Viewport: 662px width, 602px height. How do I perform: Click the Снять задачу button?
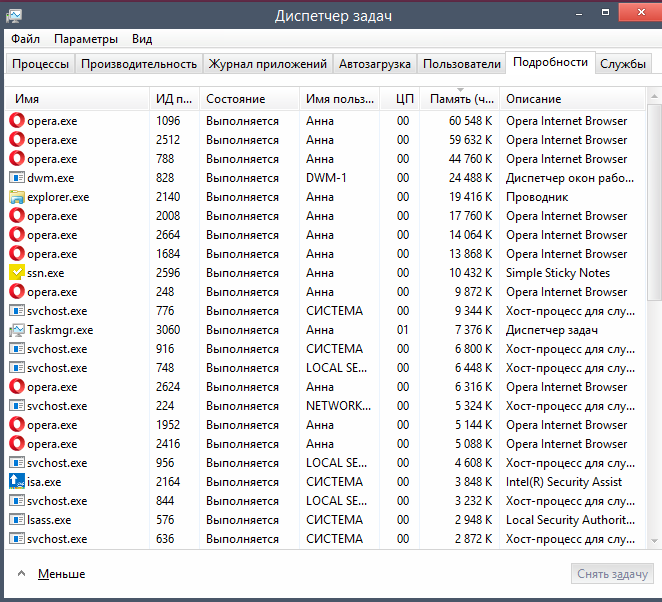(612, 574)
